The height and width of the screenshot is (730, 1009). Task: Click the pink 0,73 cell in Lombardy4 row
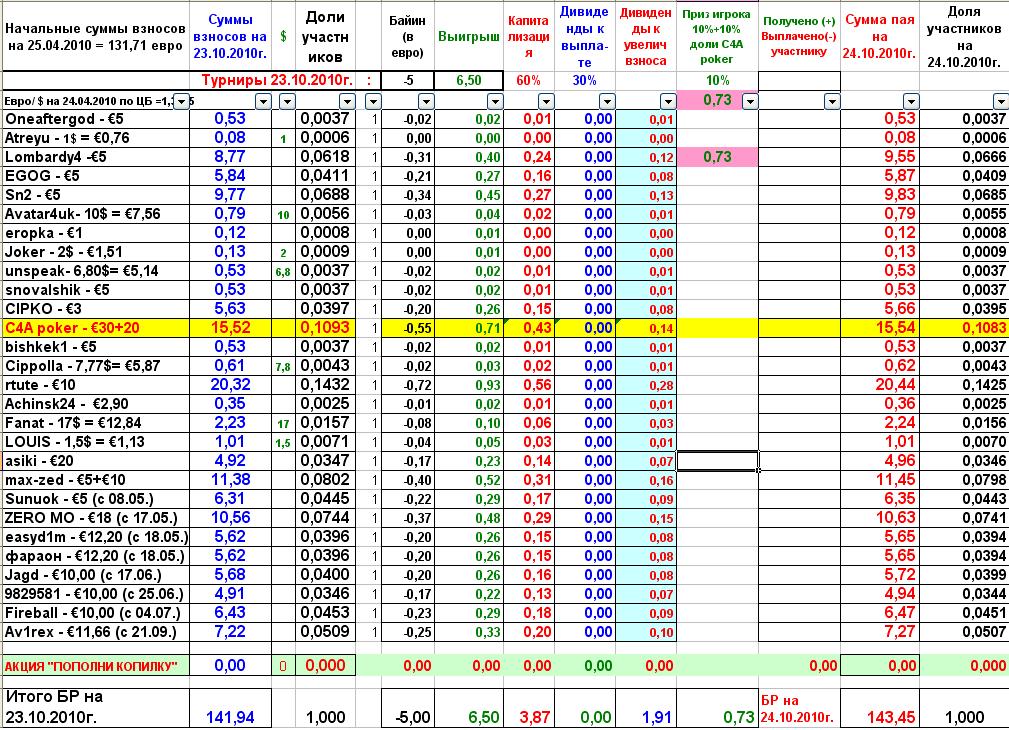pos(716,157)
